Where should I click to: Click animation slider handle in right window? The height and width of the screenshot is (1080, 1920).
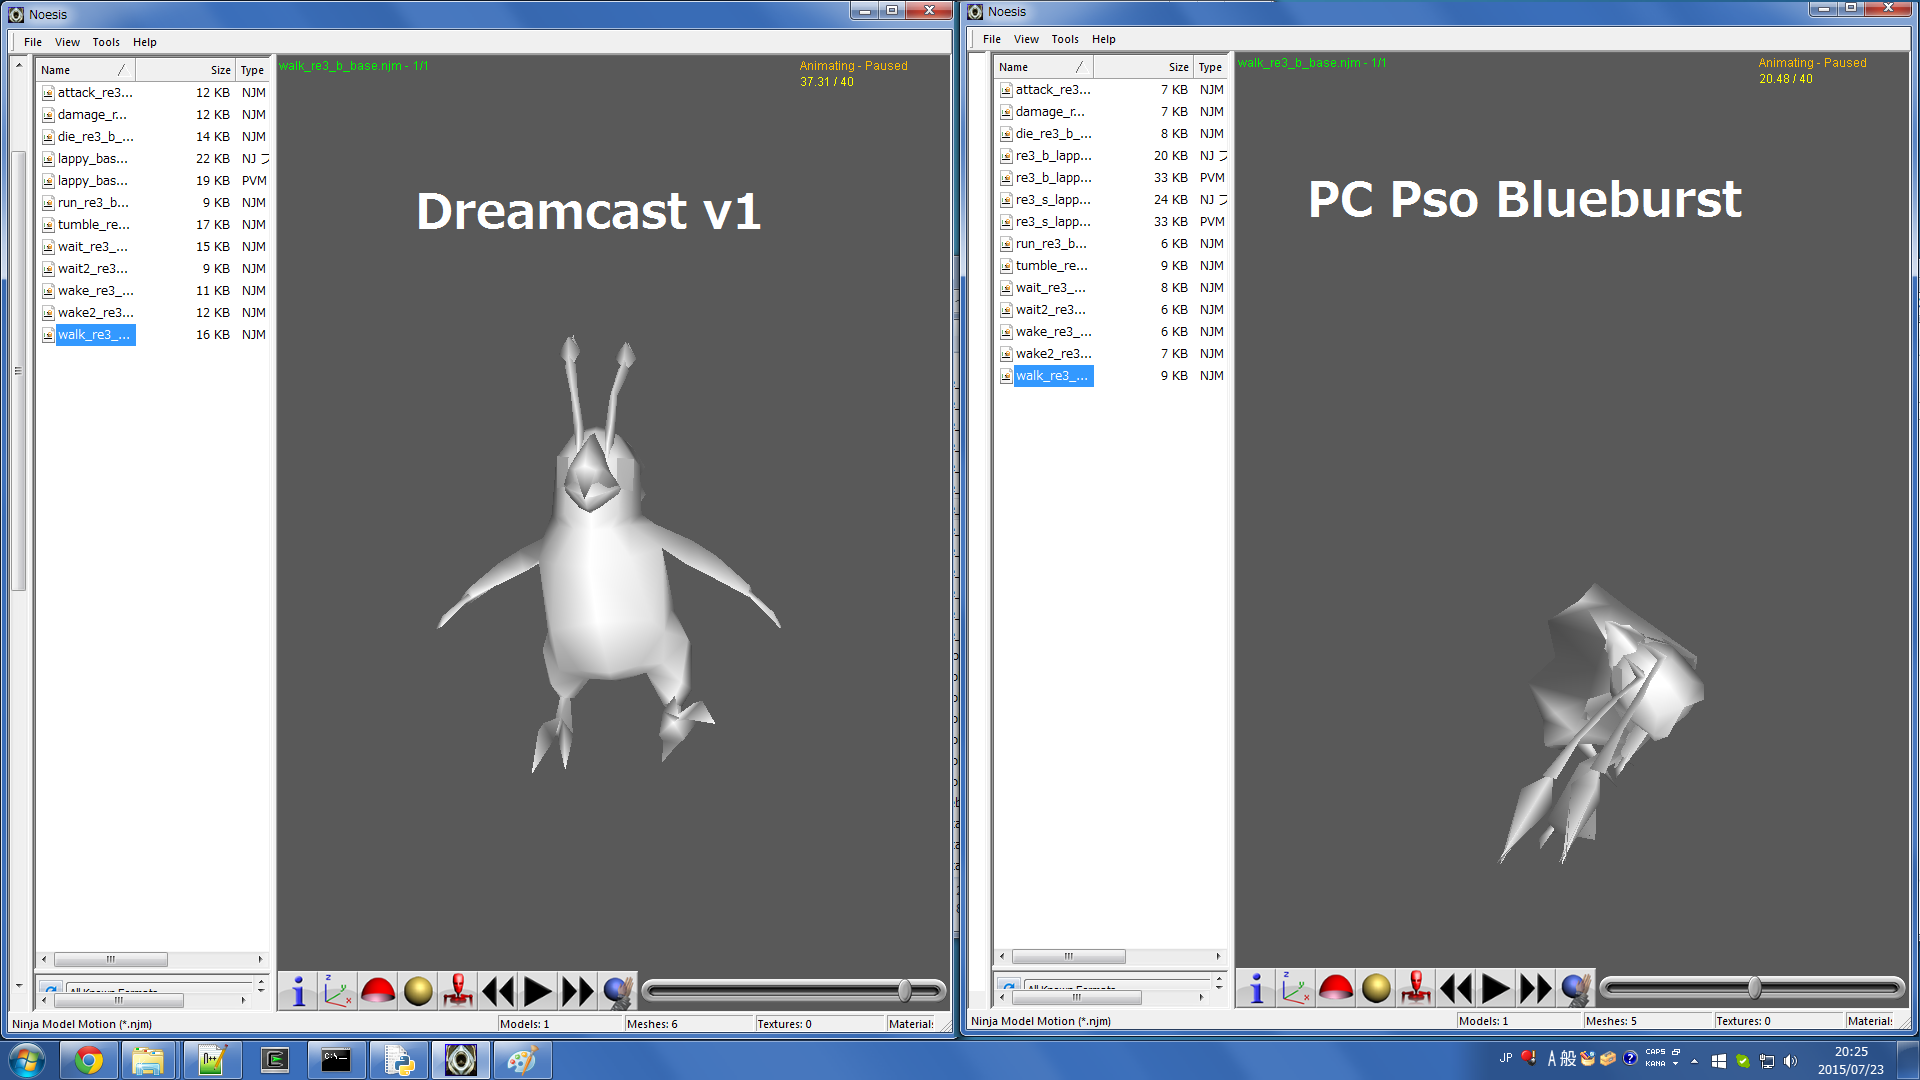[1754, 988]
